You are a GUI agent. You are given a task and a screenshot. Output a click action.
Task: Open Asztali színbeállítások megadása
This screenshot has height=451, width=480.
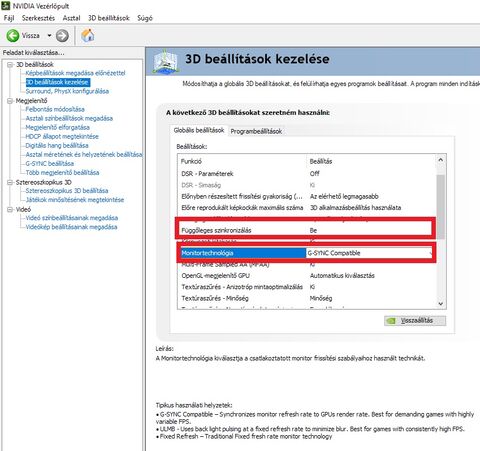click(x=69, y=118)
